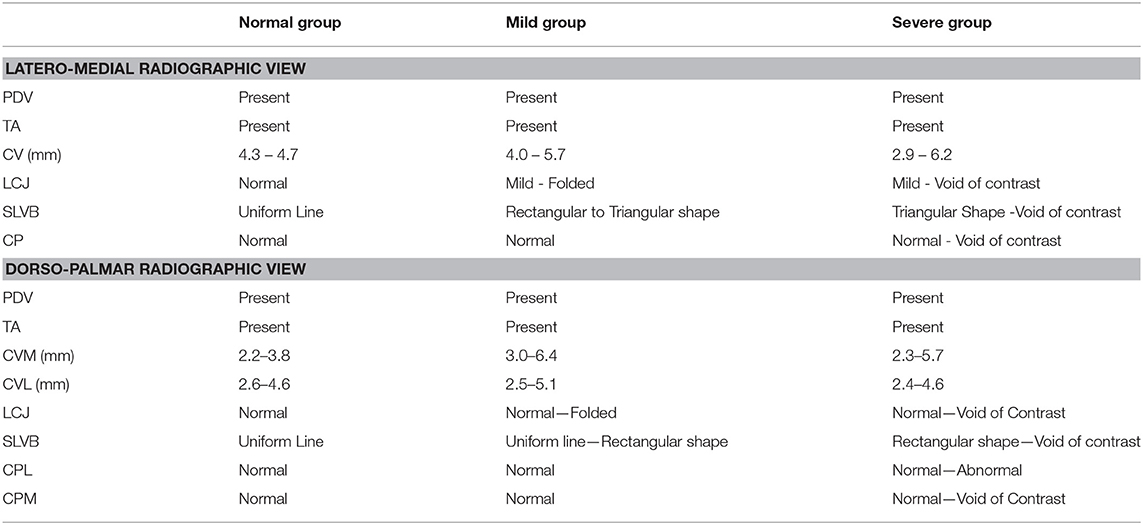Viewport: 1143px width, 525px height.
Task: Select the value 2.9 – 6.2
Action: pyautogui.click(x=918, y=155)
